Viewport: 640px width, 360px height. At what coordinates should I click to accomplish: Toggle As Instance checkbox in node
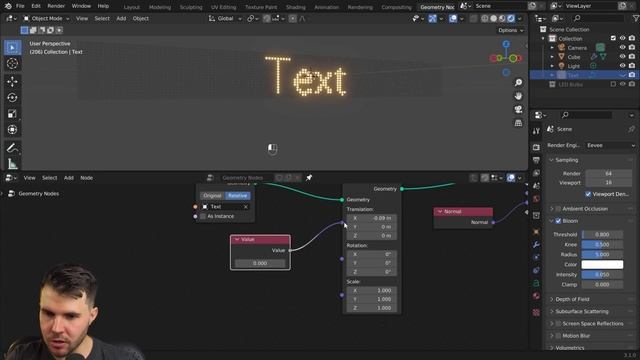point(203,216)
